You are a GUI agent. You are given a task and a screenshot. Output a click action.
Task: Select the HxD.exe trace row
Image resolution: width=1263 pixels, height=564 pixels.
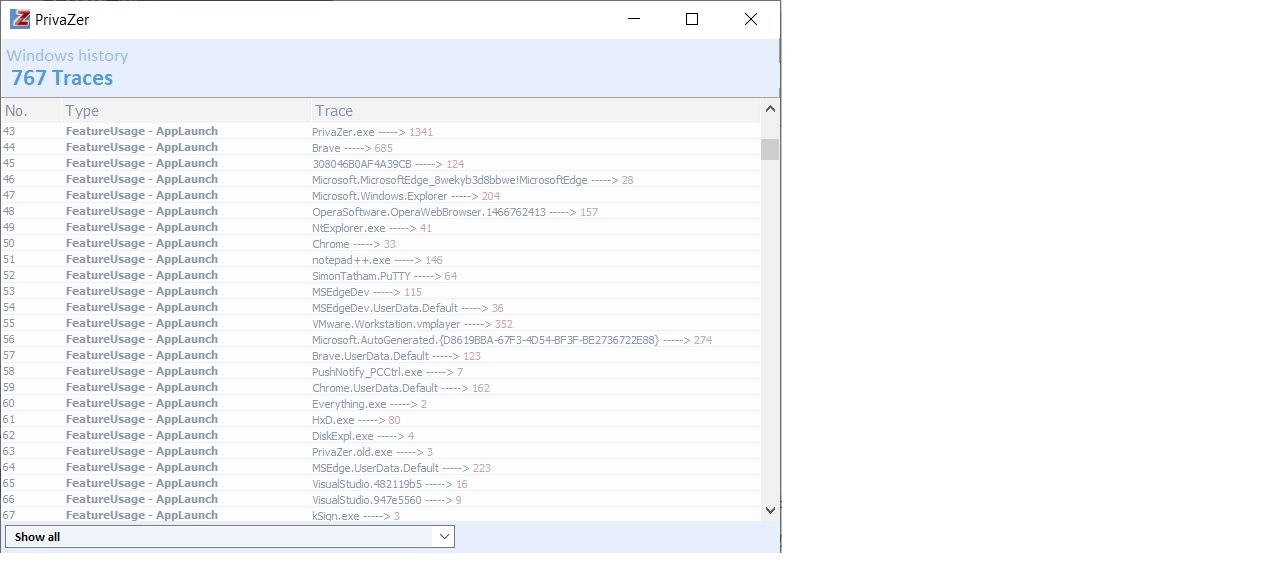click(x=356, y=420)
